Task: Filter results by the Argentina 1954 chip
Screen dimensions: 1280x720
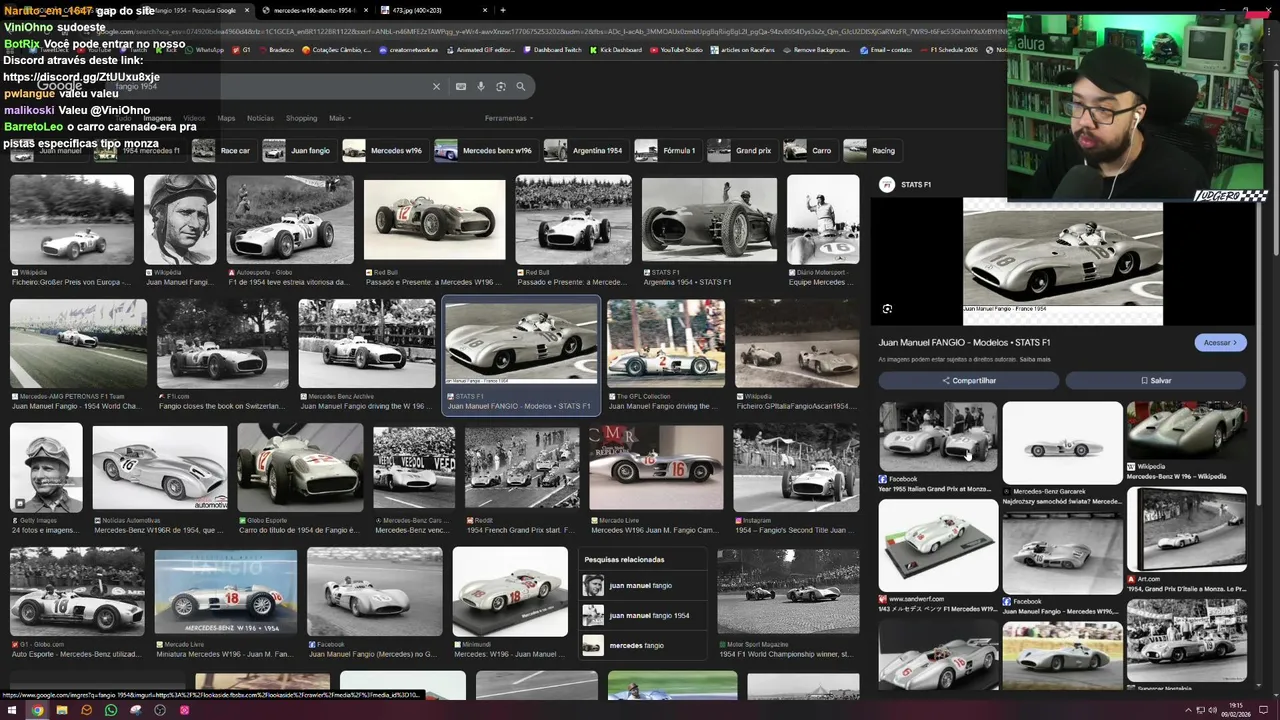Action: tap(585, 151)
